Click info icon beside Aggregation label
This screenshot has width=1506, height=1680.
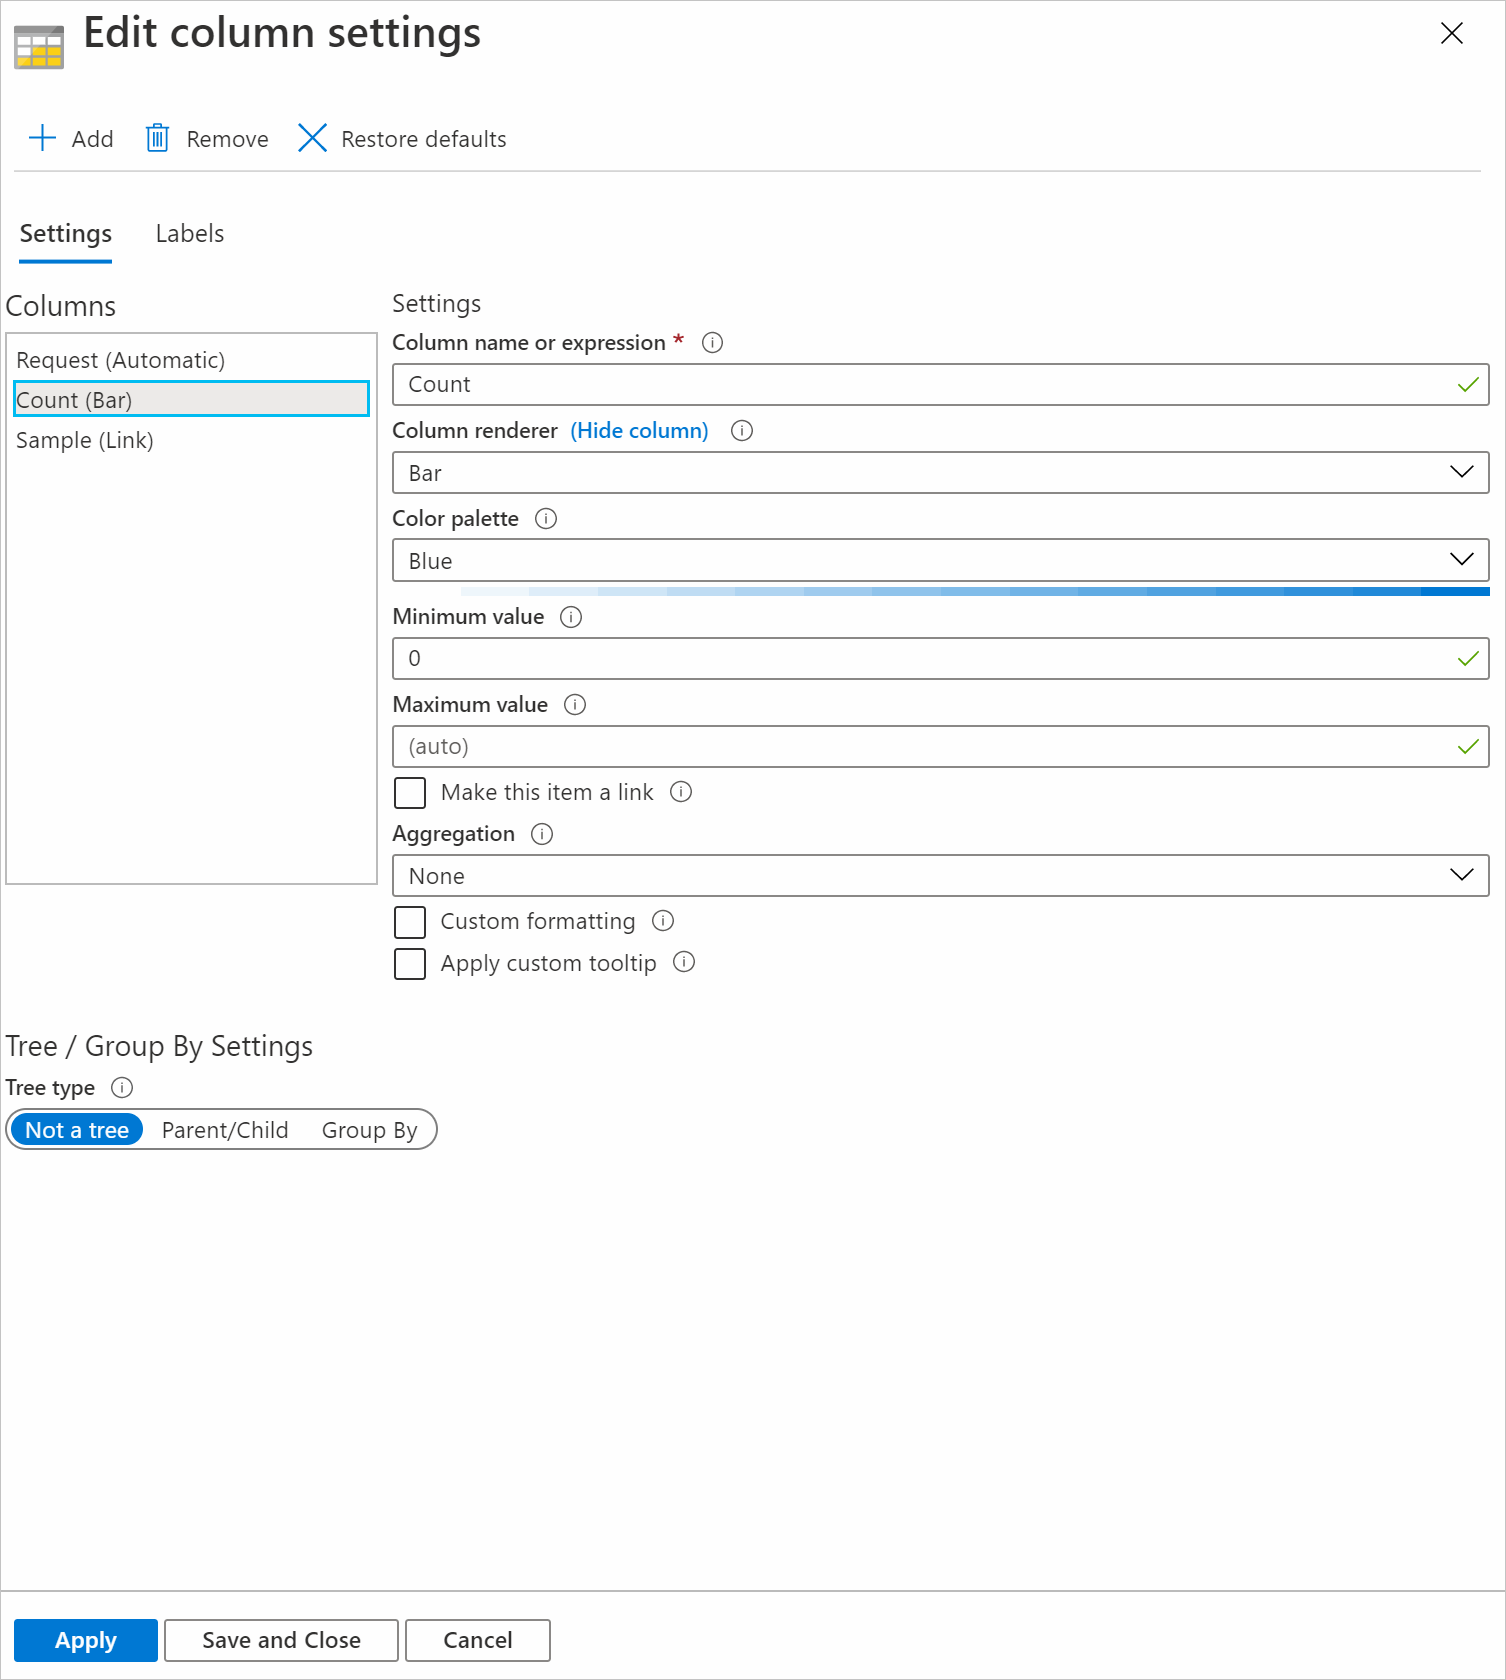tap(542, 834)
